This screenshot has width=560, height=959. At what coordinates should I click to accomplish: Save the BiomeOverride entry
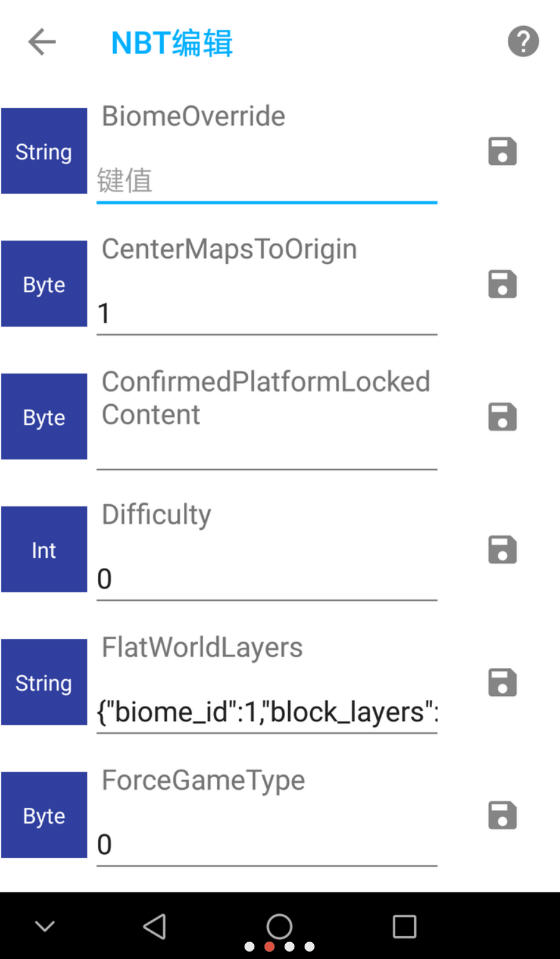(503, 152)
